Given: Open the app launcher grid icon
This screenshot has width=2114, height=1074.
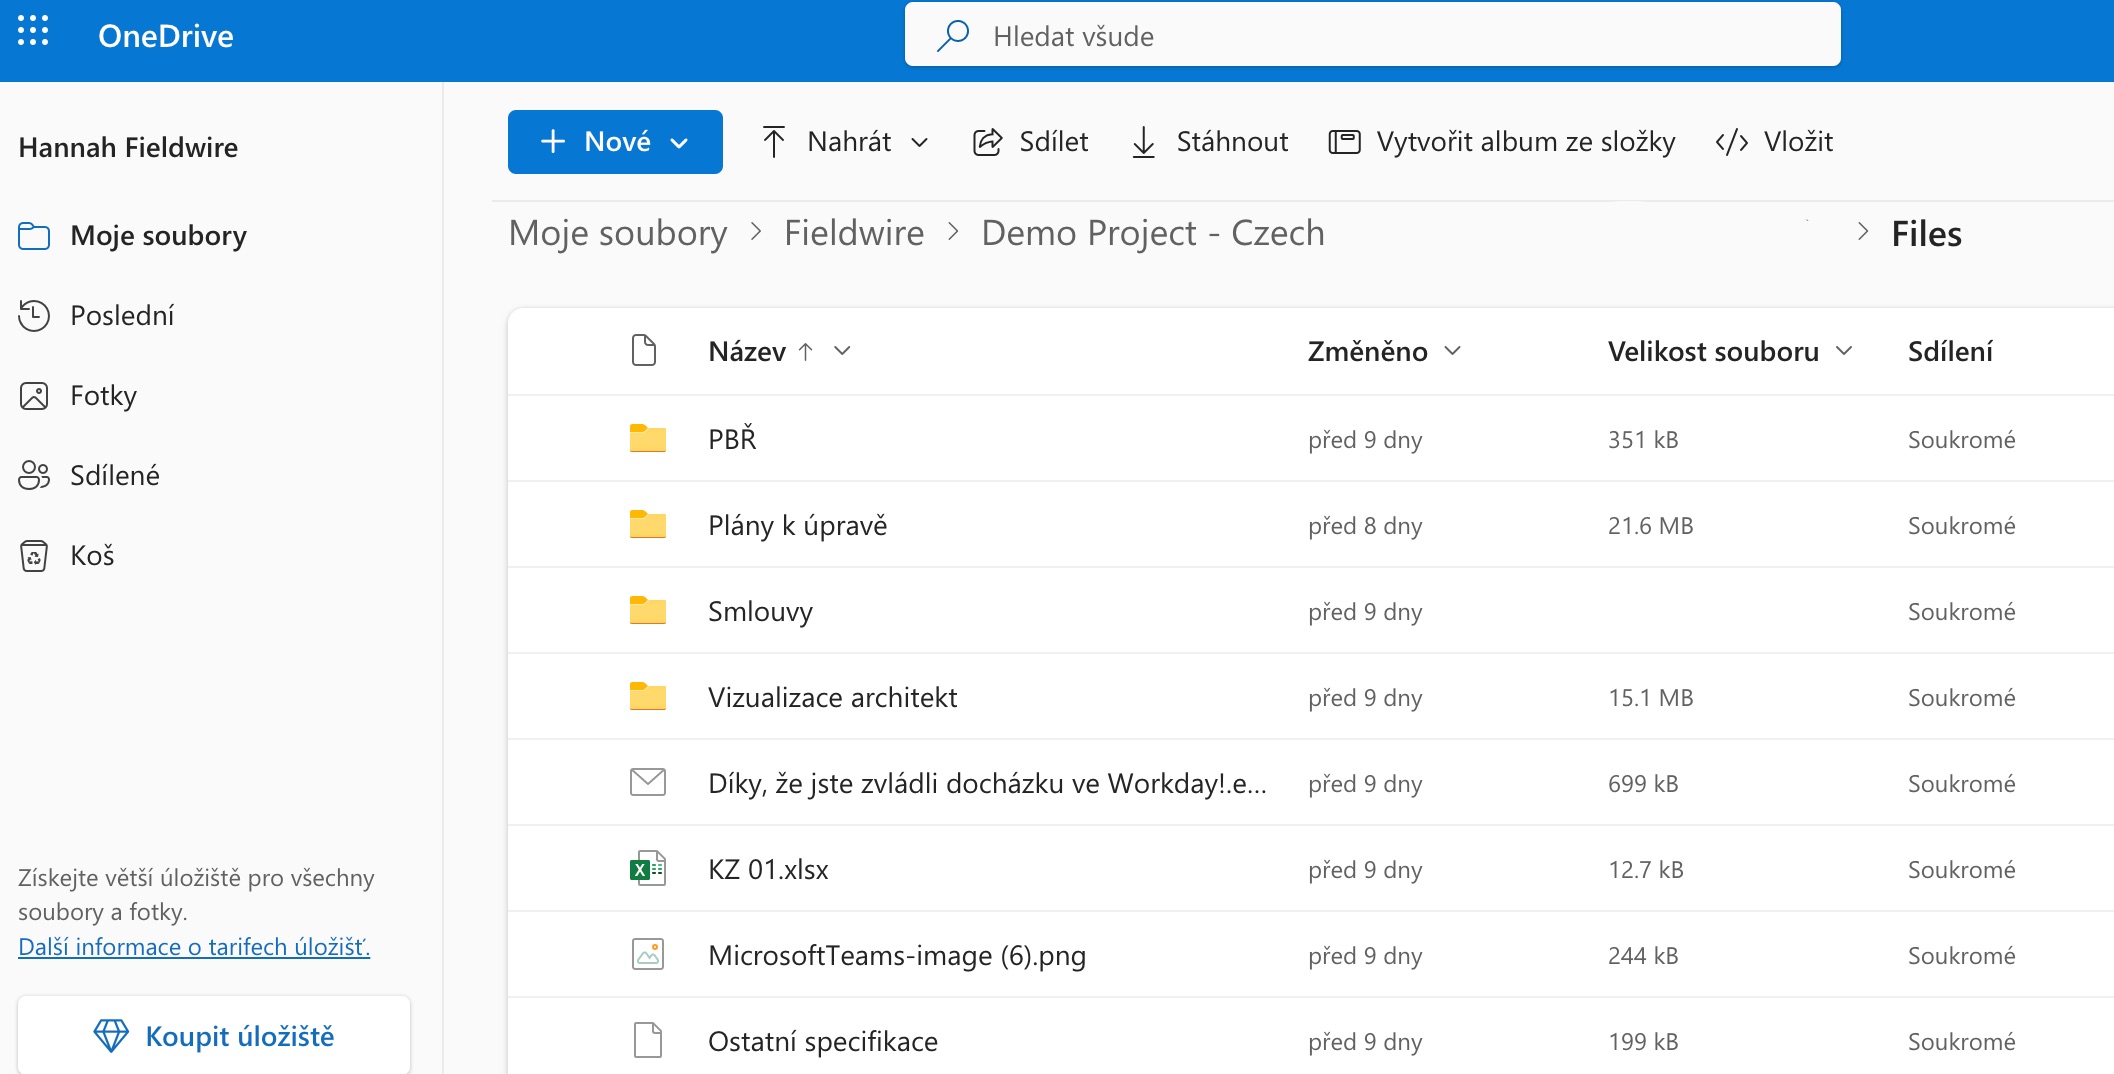Looking at the screenshot, I should (33, 31).
